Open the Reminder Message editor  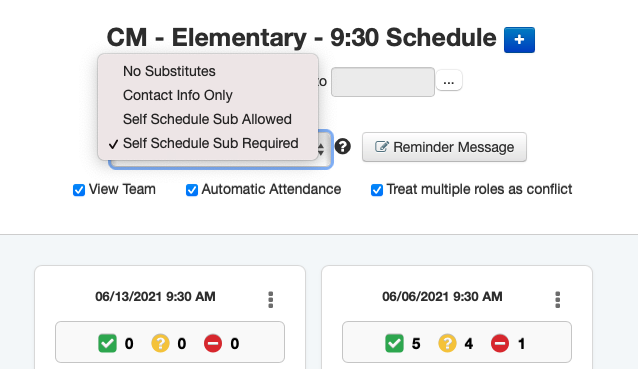point(444,147)
